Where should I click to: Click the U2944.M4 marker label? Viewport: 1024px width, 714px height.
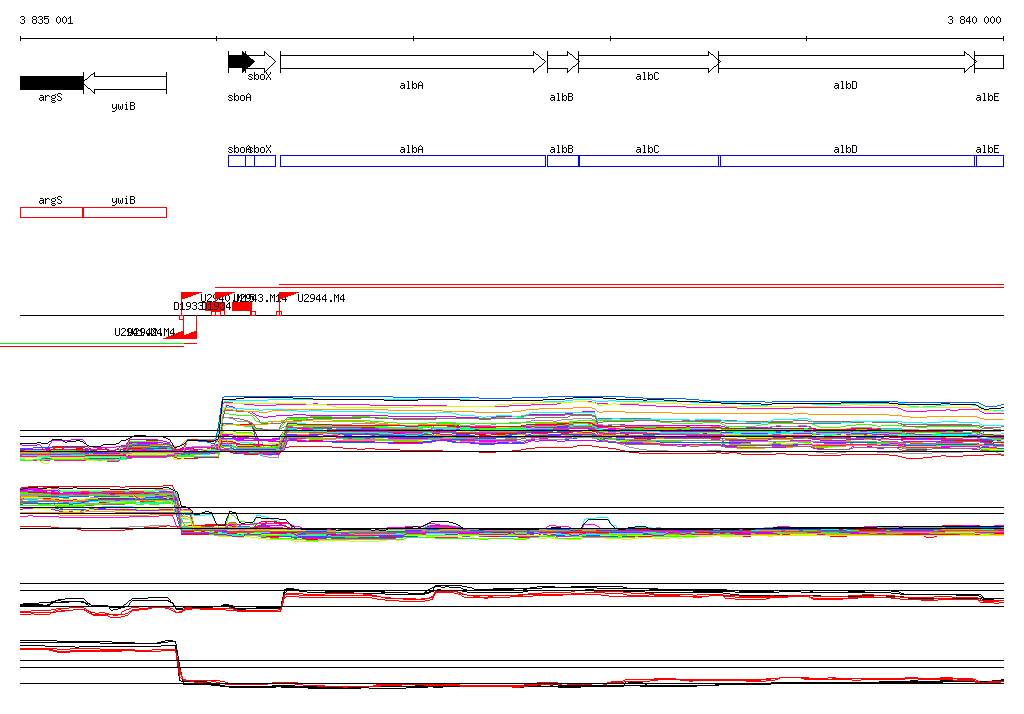(321, 299)
